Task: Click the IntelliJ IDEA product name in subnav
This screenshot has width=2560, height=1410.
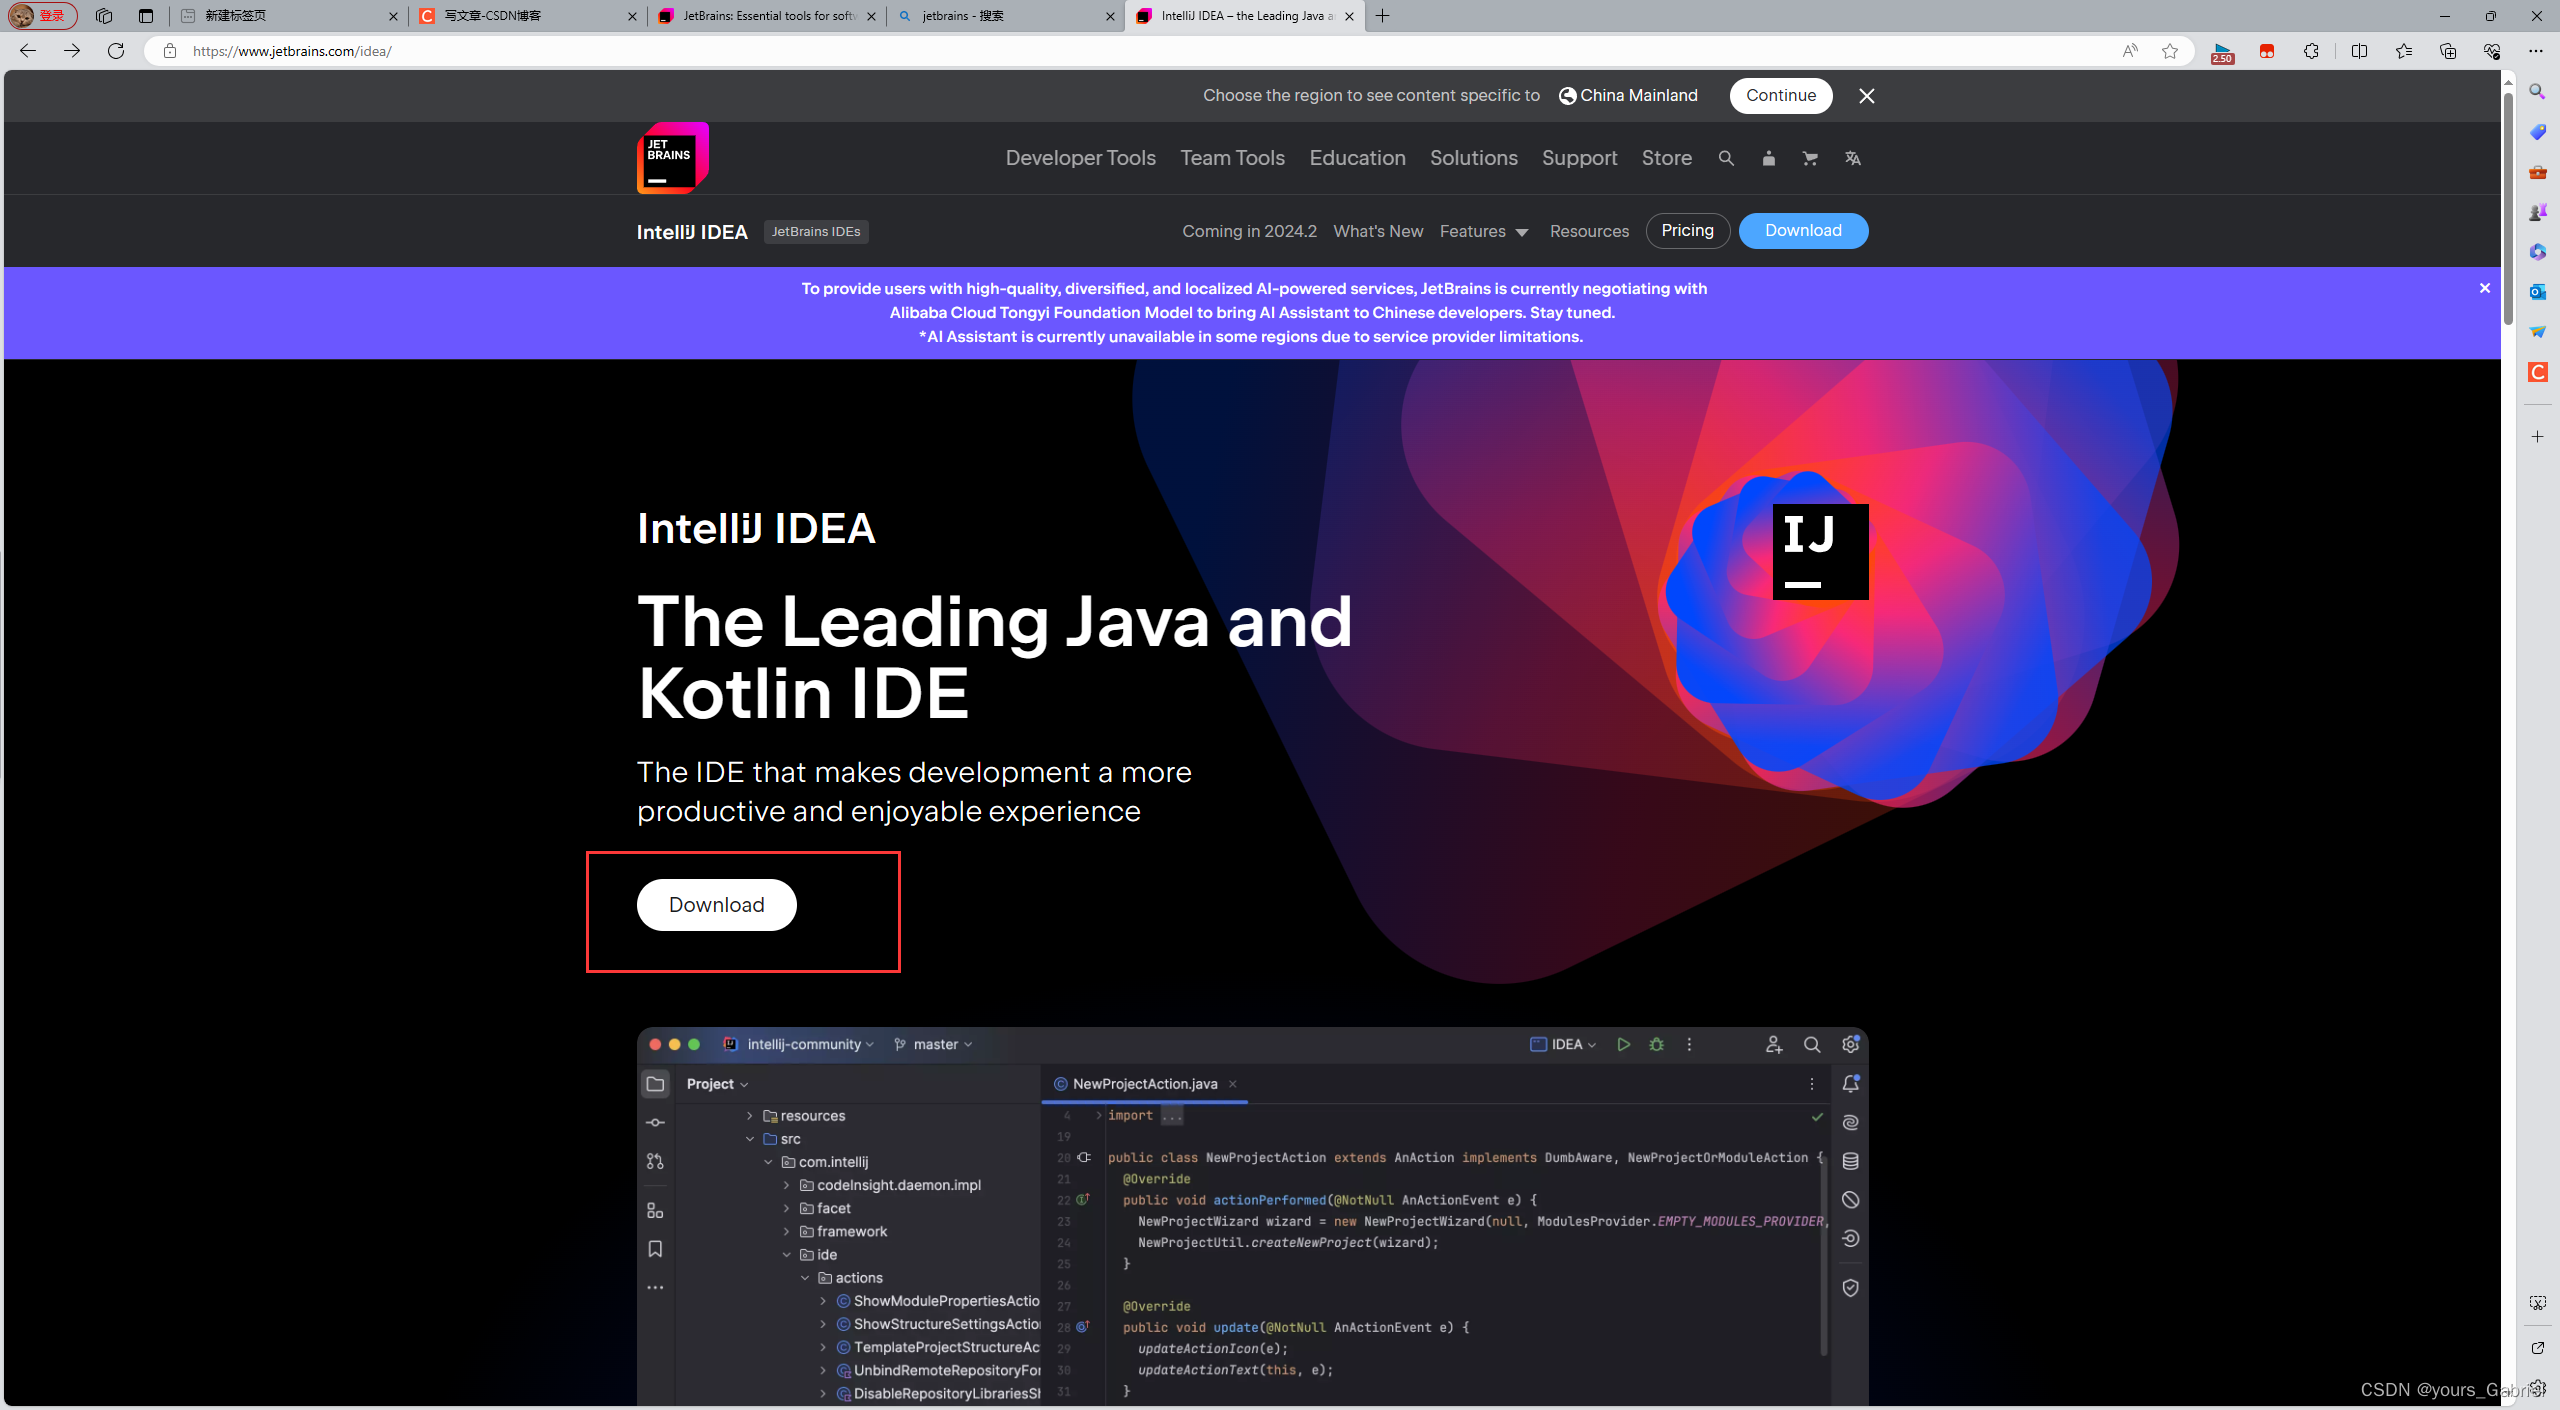Action: (692, 232)
